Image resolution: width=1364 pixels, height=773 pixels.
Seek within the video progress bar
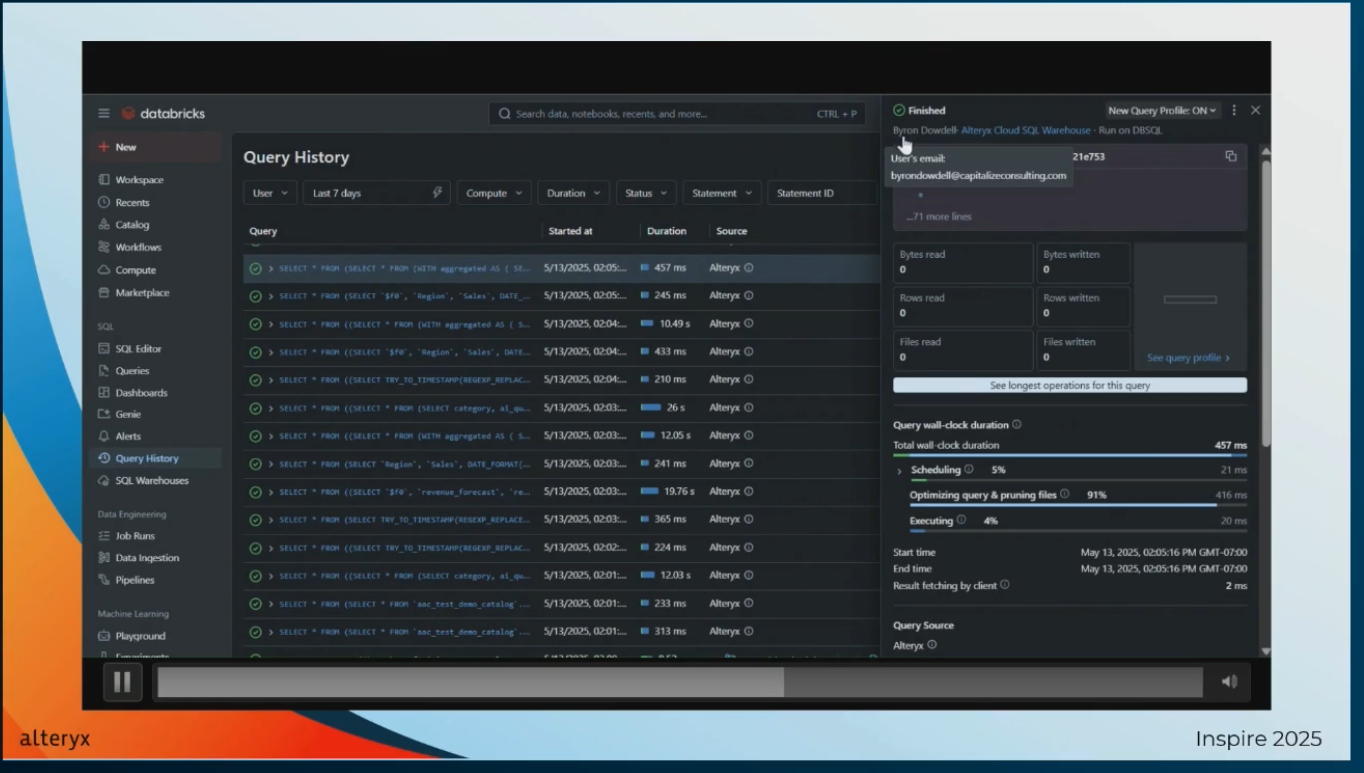click(x=680, y=682)
